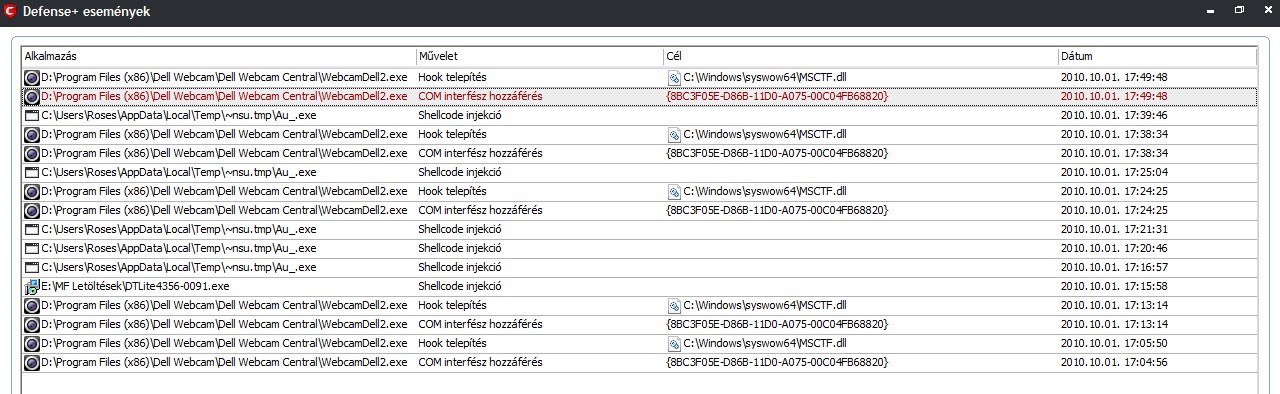Image resolution: width=1280 pixels, height=394 pixels.
Task: Click webcam icon of COM interfész row at 17:38:34
Action: [x=32, y=153]
